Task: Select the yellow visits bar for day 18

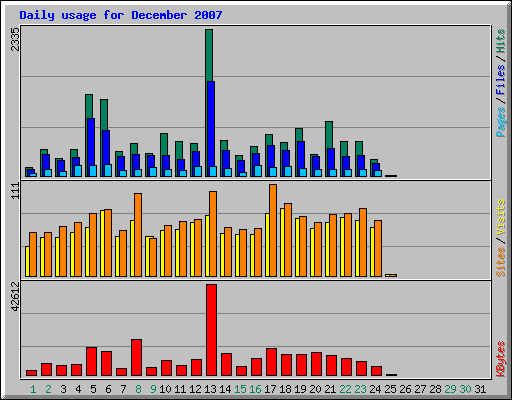Action: coord(282,242)
